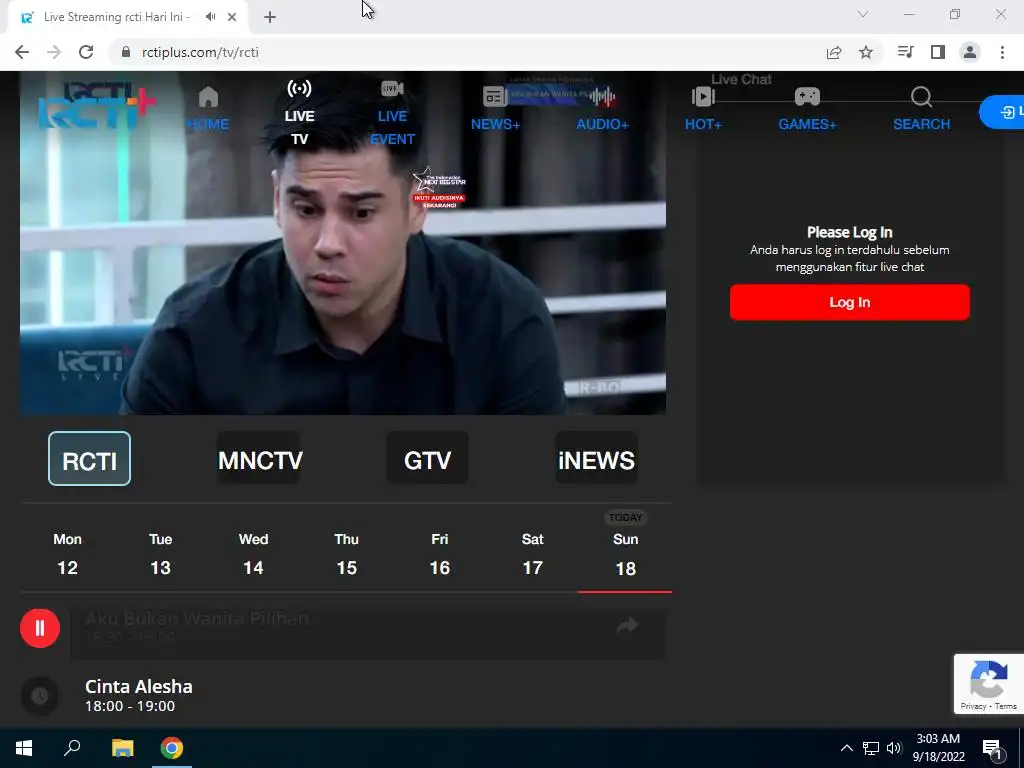Show hidden system tray icons
This screenshot has height=768, width=1024.
846,748
